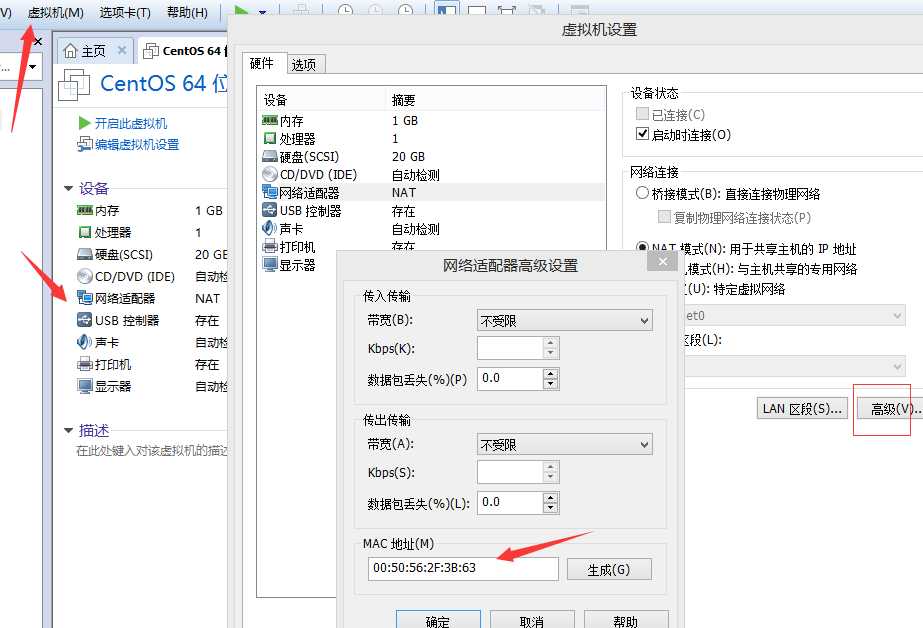Click the 在此处键入 description text area

pos(152,451)
